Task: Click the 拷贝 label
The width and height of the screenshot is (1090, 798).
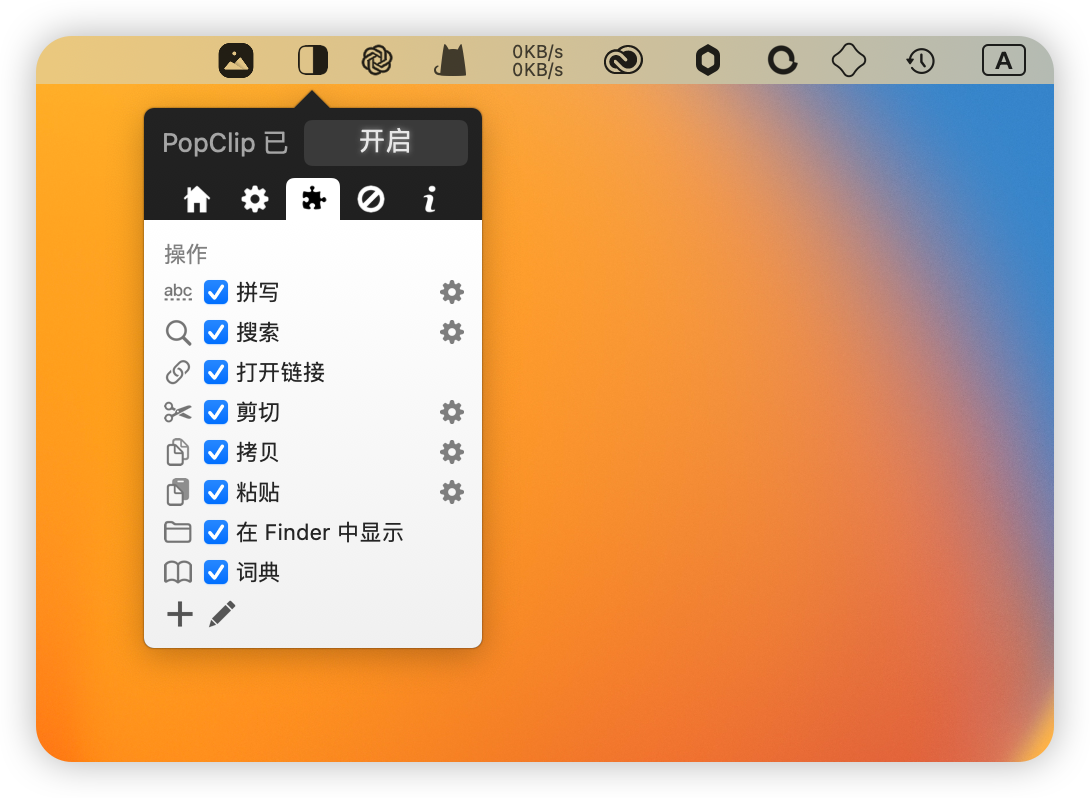Action: tap(258, 453)
